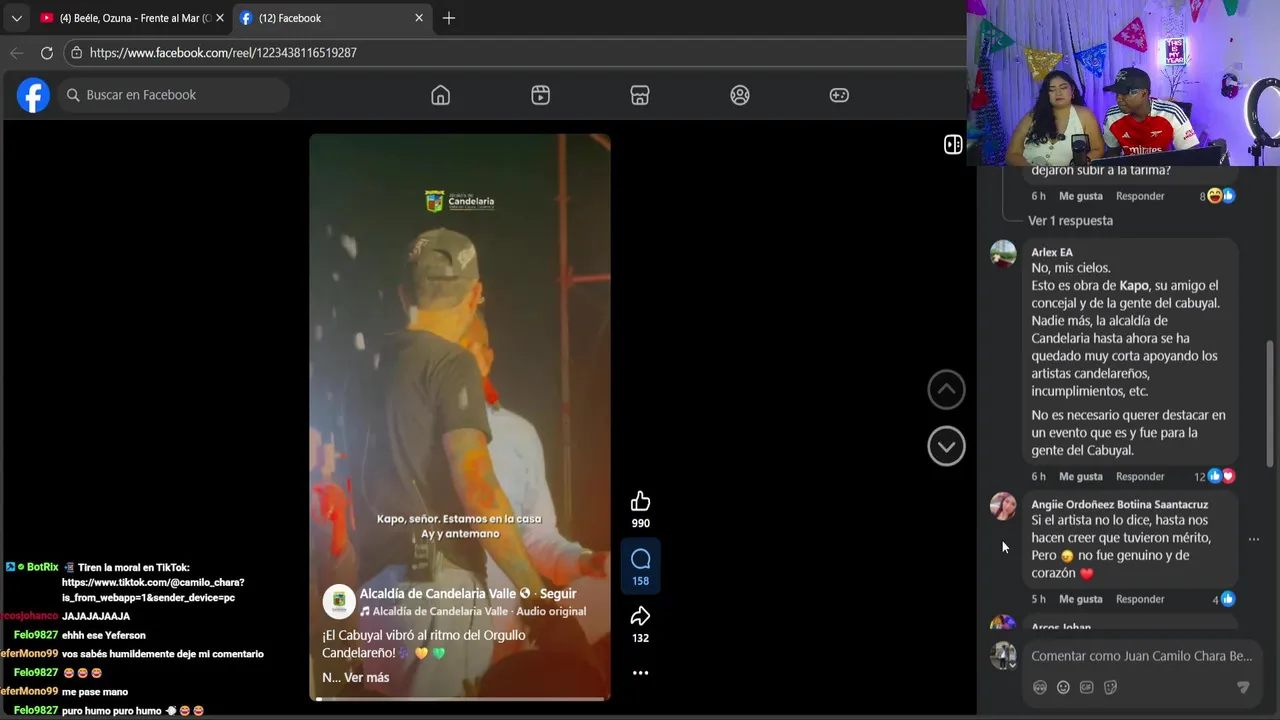Open reel comments bubble icon
The height and width of the screenshot is (720, 1280).
pyautogui.click(x=641, y=559)
